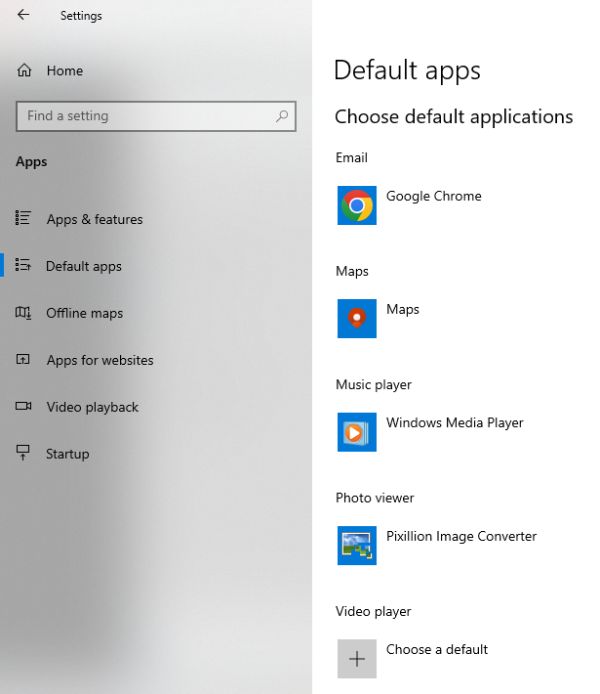Click the magnifier icon in search box
The width and height of the screenshot is (600, 694).
pos(282,116)
